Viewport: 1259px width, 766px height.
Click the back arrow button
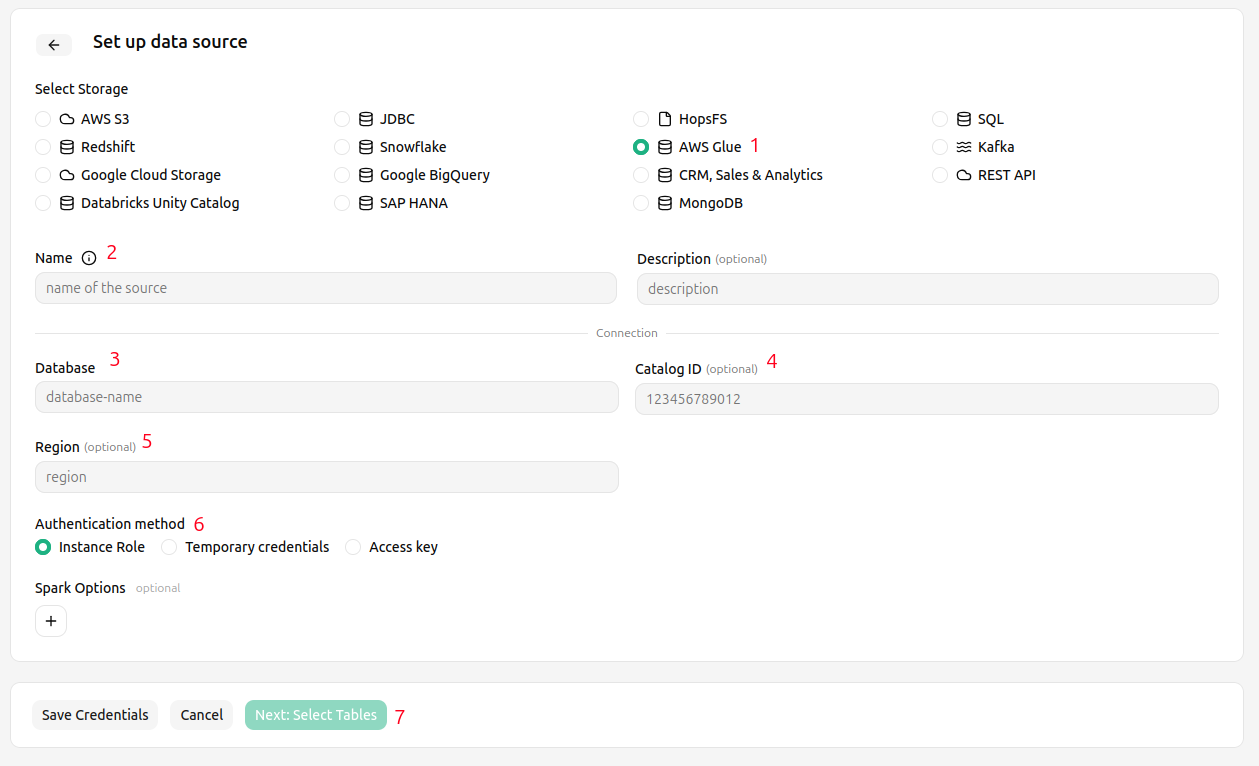[x=54, y=45]
